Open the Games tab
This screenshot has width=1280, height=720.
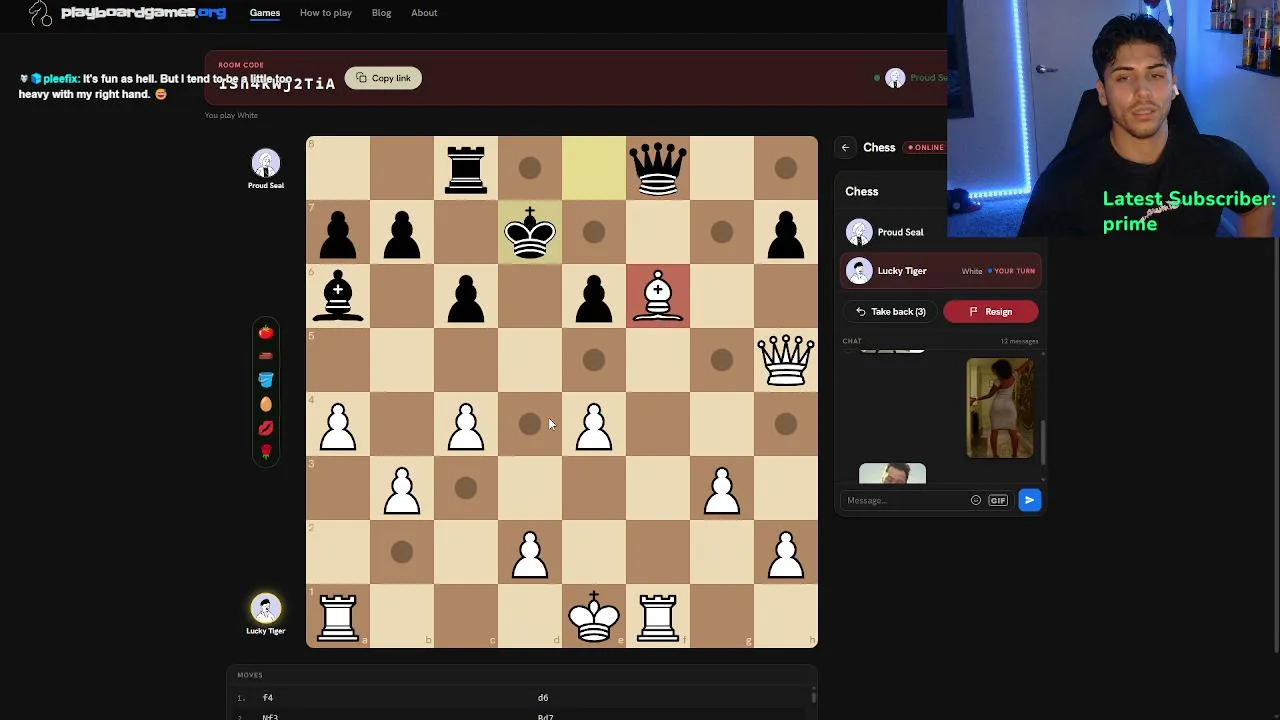click(x=265, y=13)
